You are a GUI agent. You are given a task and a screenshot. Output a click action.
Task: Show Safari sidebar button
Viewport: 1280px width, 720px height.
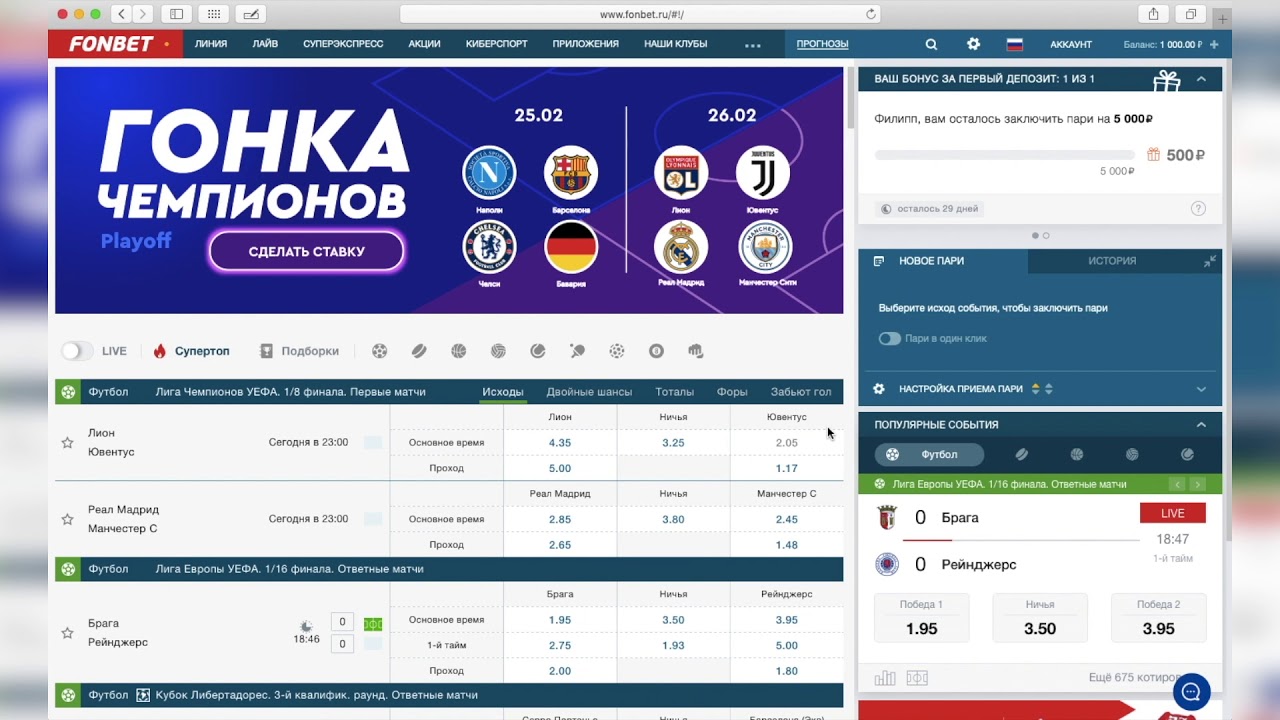click(x=176, y=14)
